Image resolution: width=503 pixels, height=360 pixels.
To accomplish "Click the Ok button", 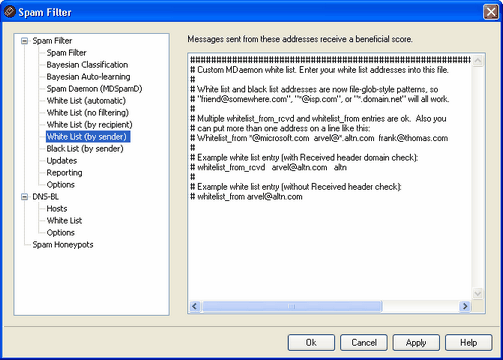I will click(x=311, y=343).
